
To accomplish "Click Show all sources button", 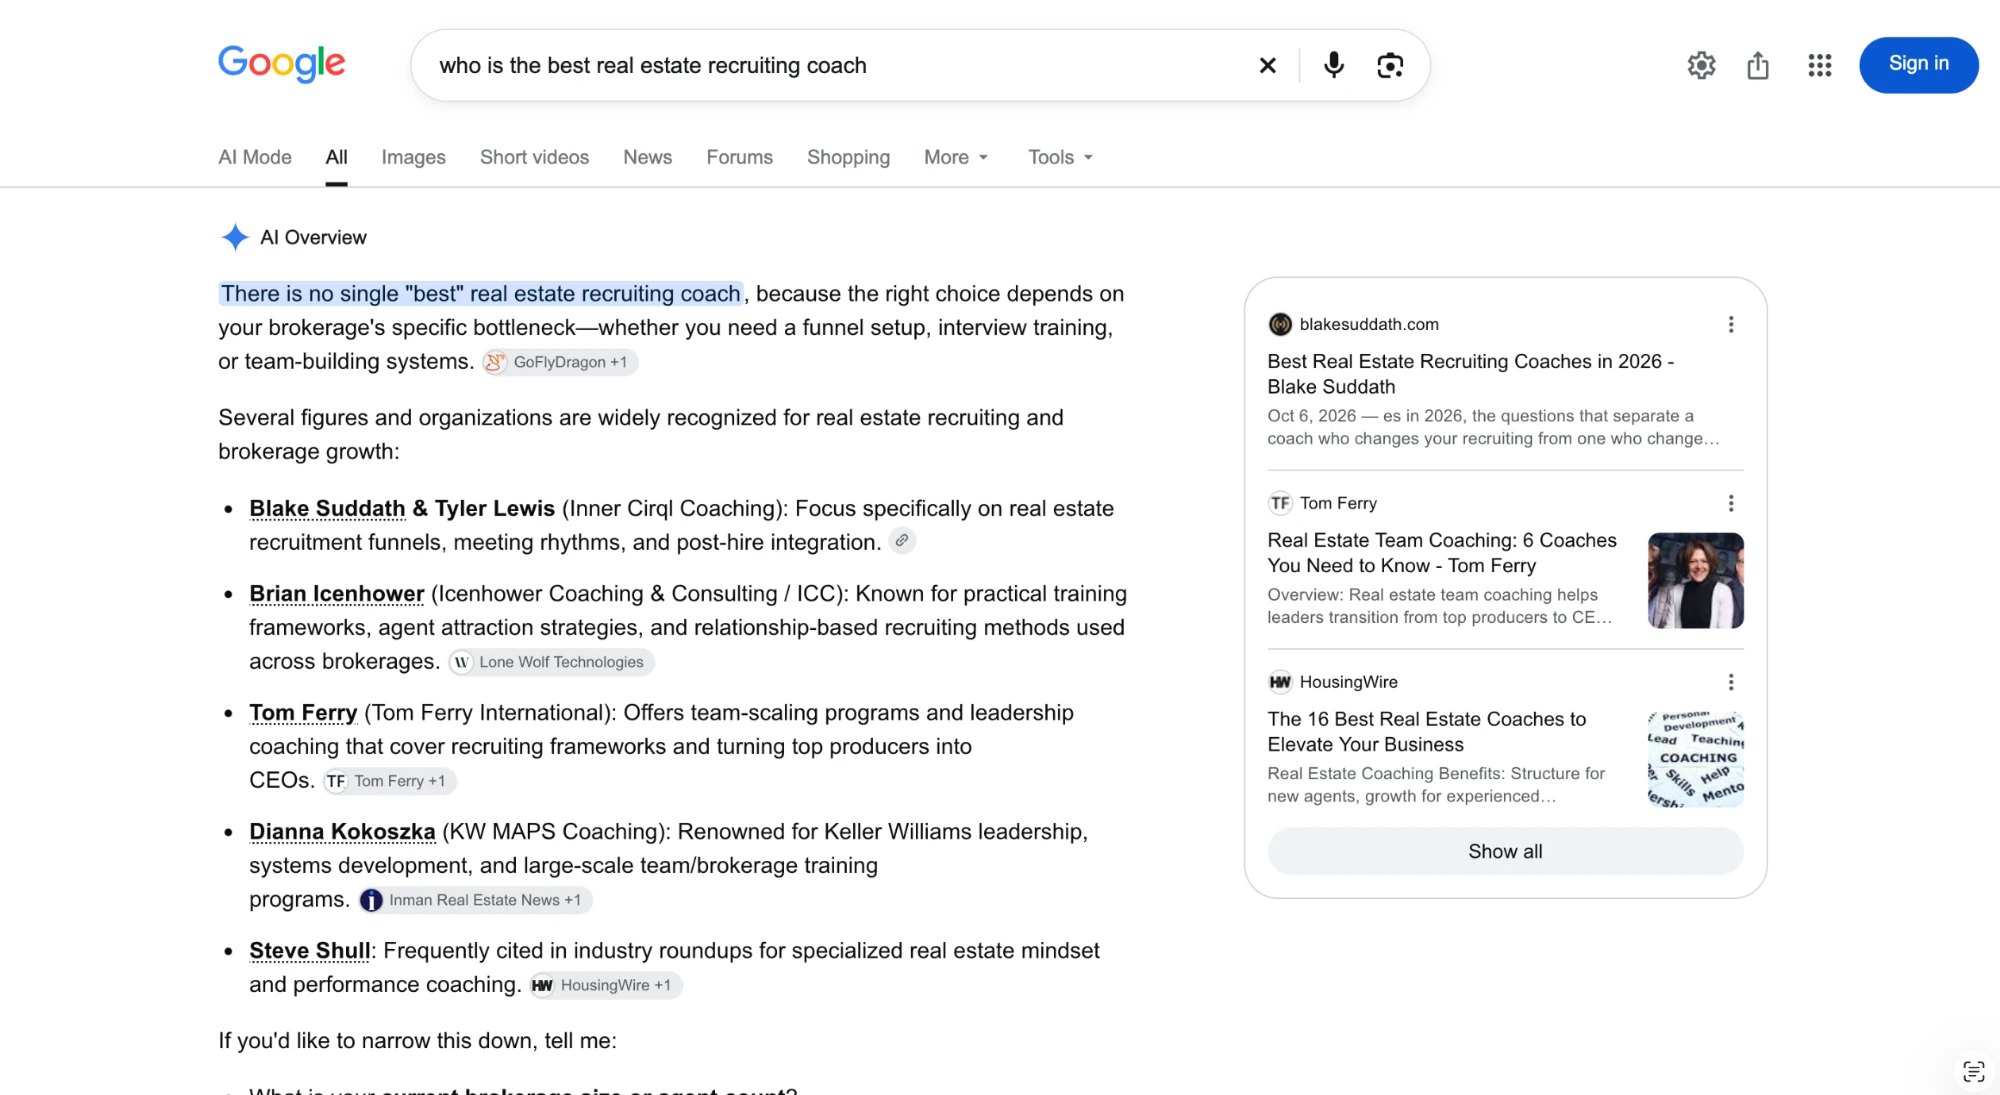I will click(x=1505, y=851).
